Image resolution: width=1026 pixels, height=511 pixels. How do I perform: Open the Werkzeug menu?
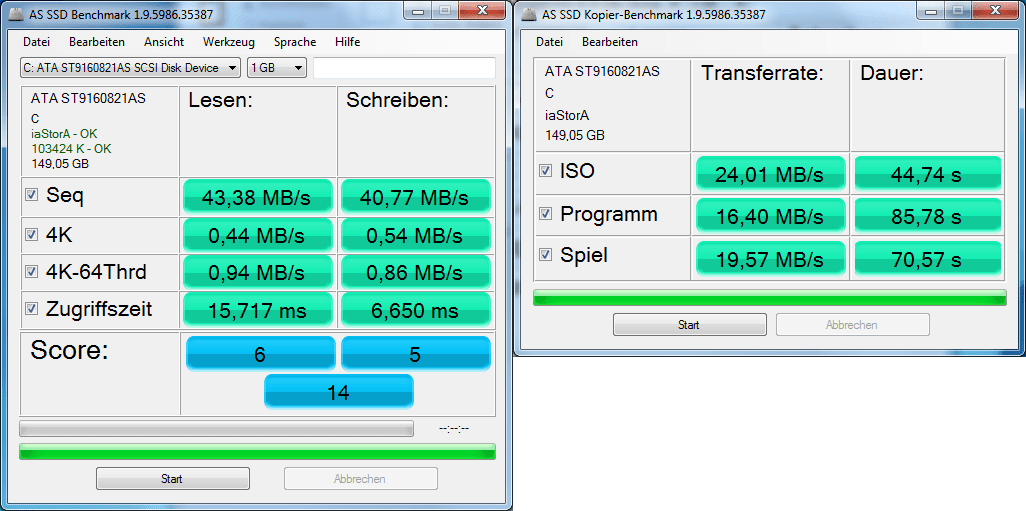pyautogui.click(x=228, y=42)
